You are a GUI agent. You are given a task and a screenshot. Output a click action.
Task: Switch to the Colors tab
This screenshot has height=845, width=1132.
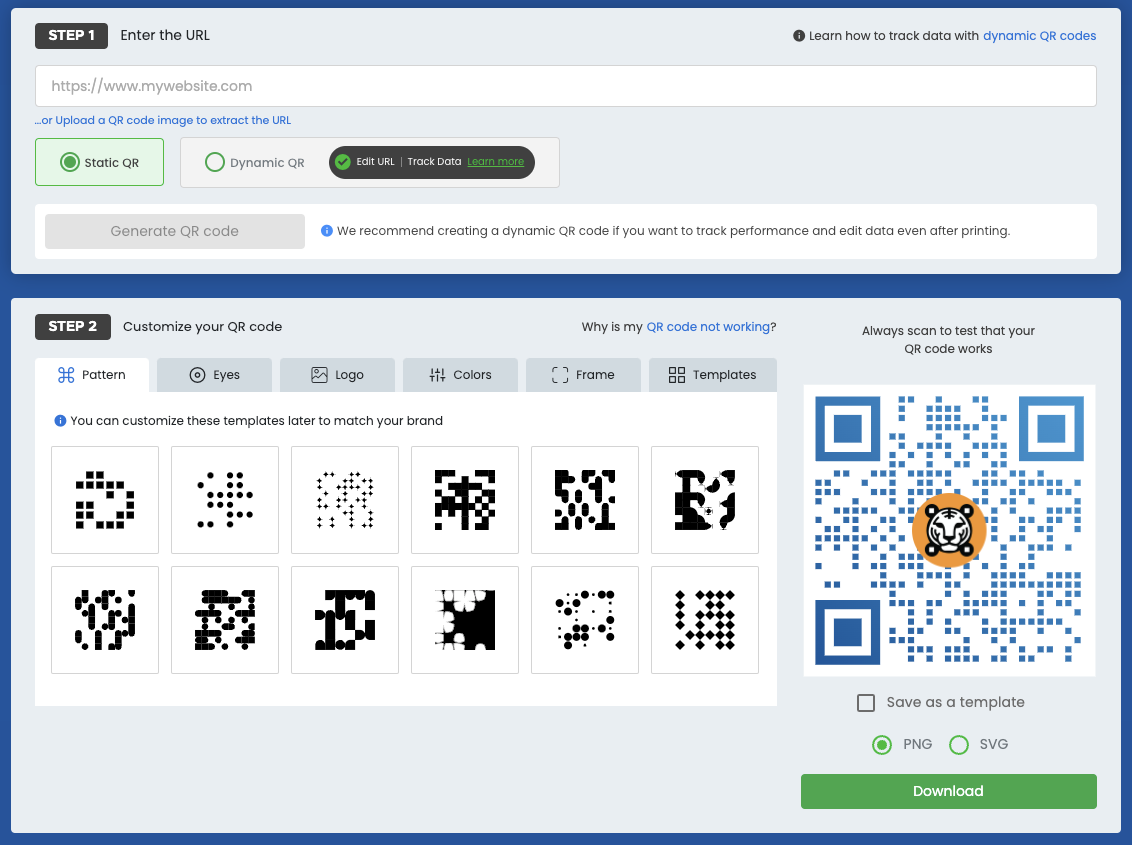[461, 375]
